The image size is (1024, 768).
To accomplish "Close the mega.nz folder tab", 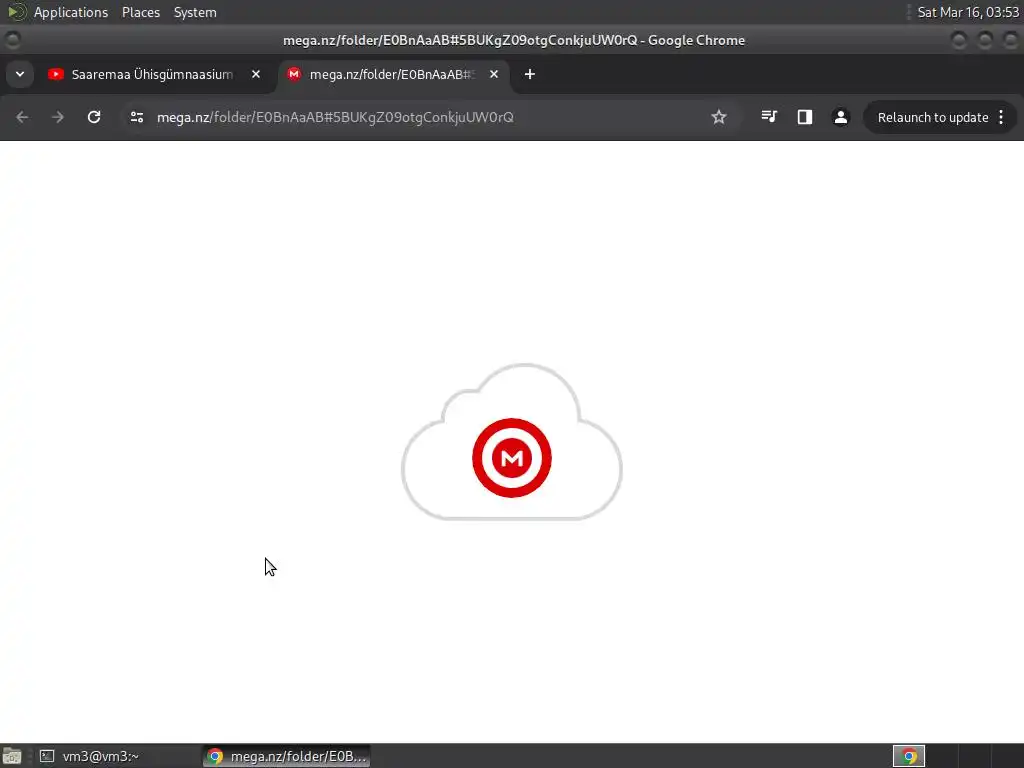I will [x=494, y=74].
